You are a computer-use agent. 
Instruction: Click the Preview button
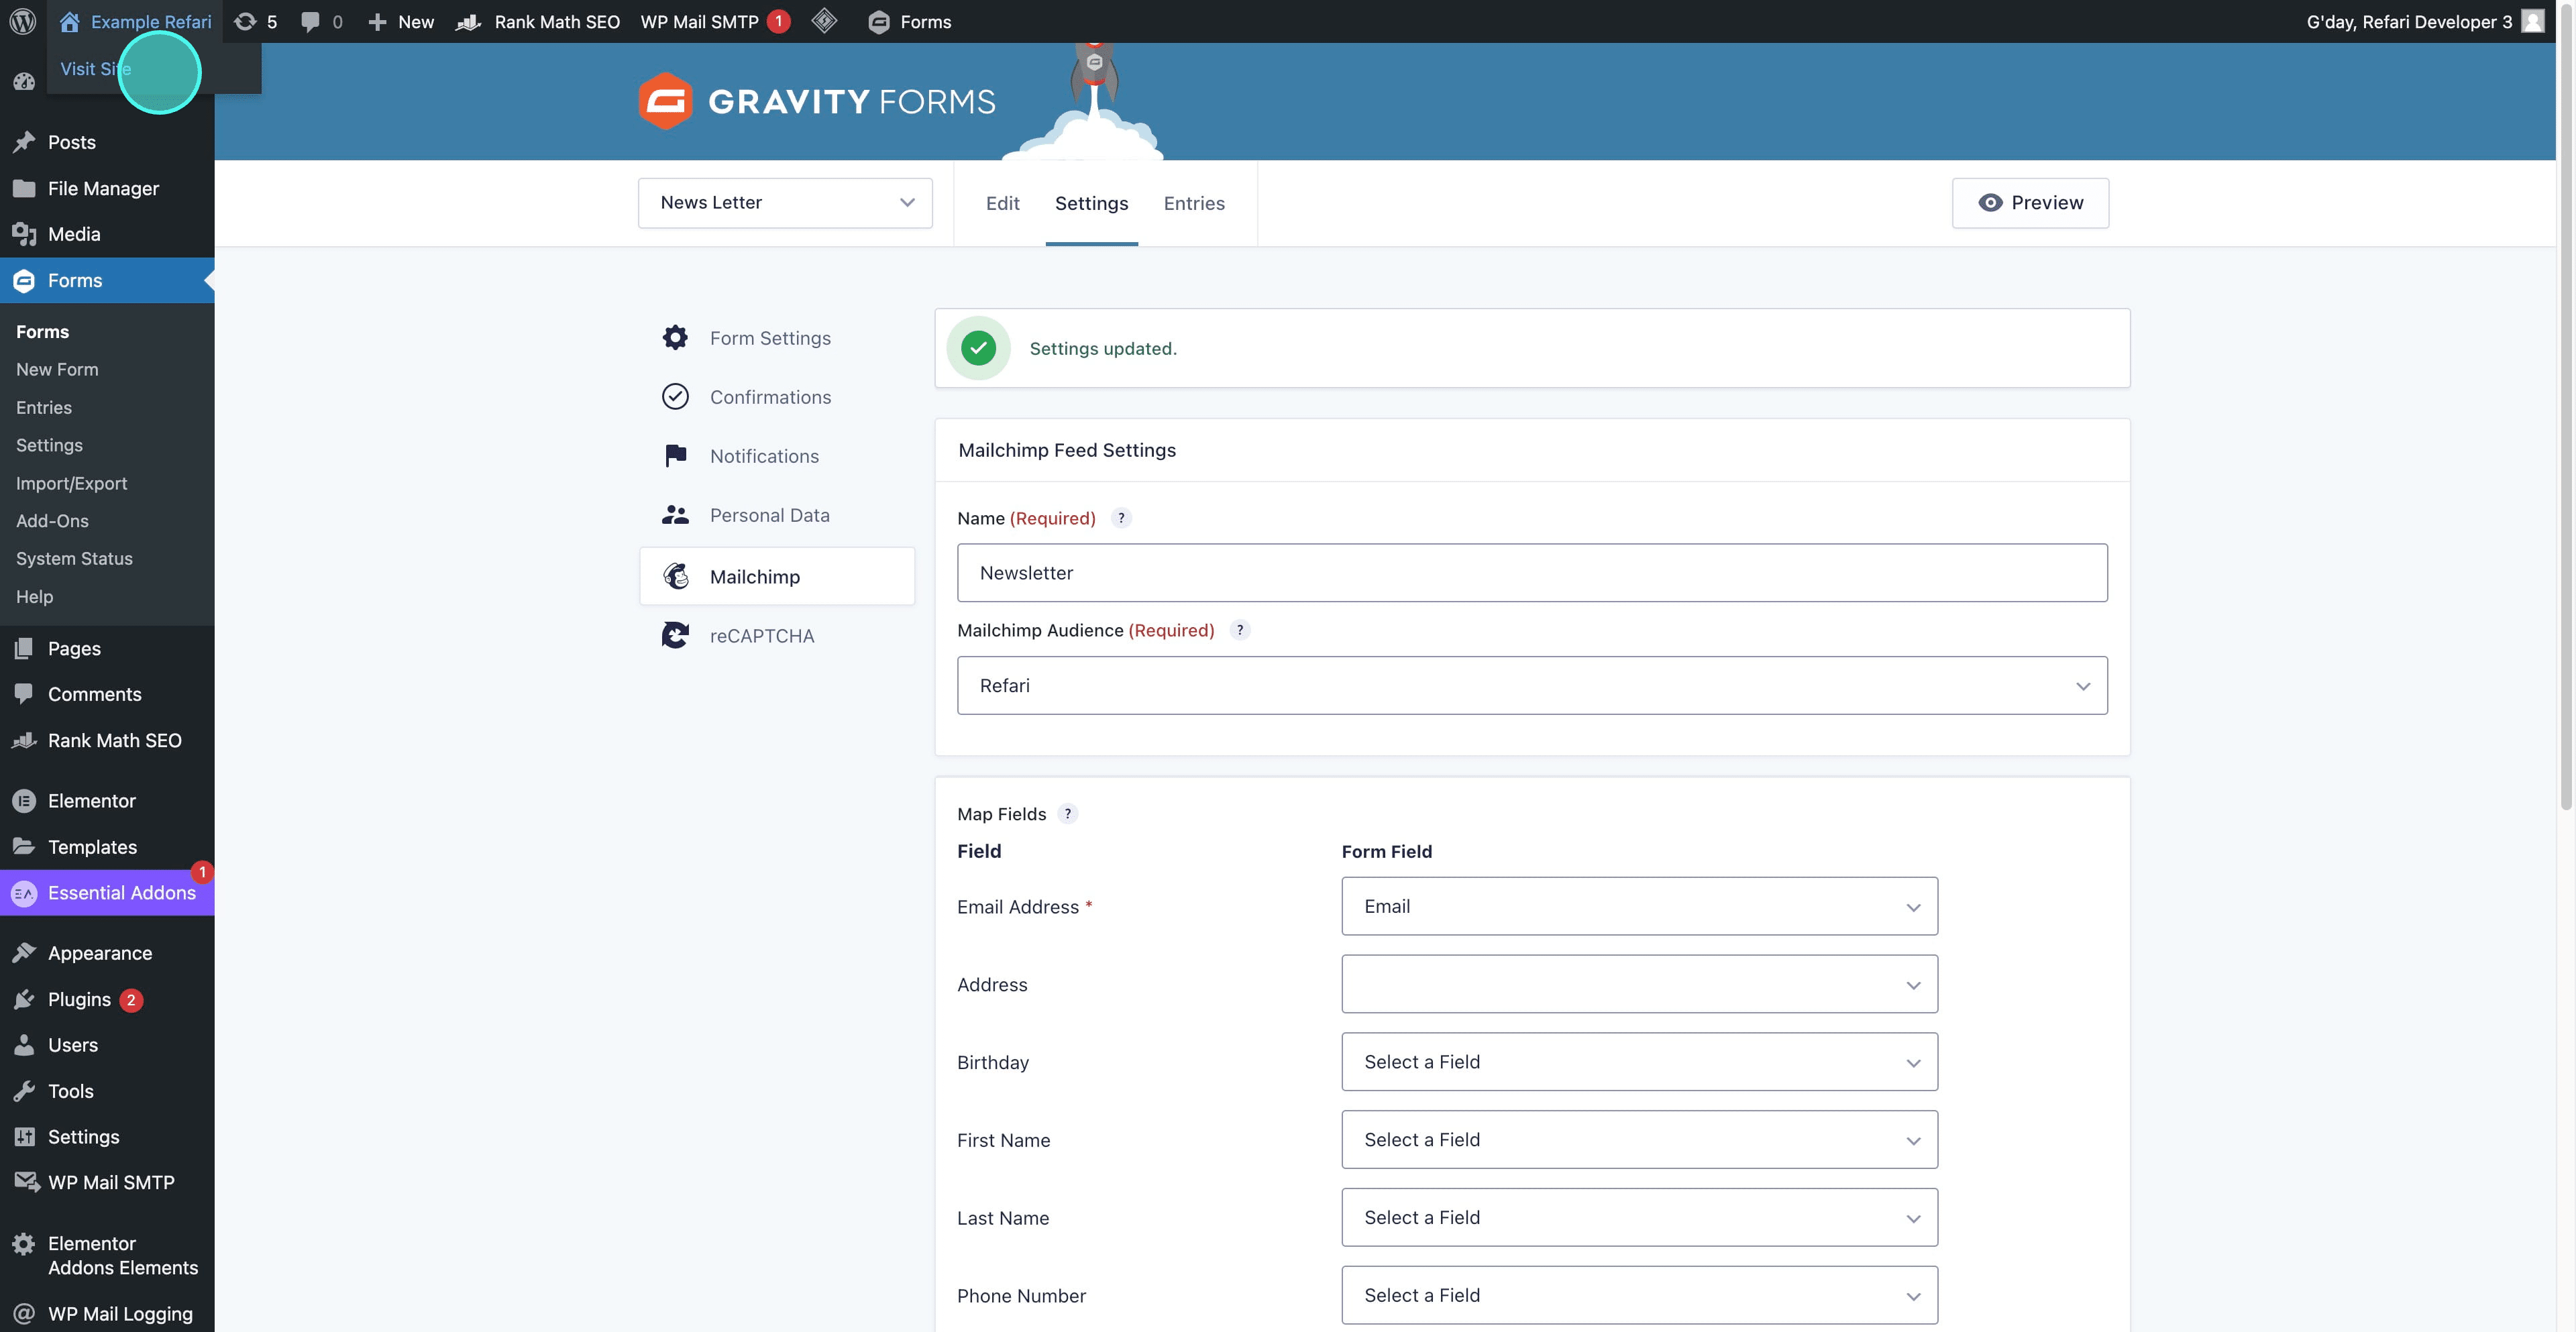click(x=2030, y=203)
